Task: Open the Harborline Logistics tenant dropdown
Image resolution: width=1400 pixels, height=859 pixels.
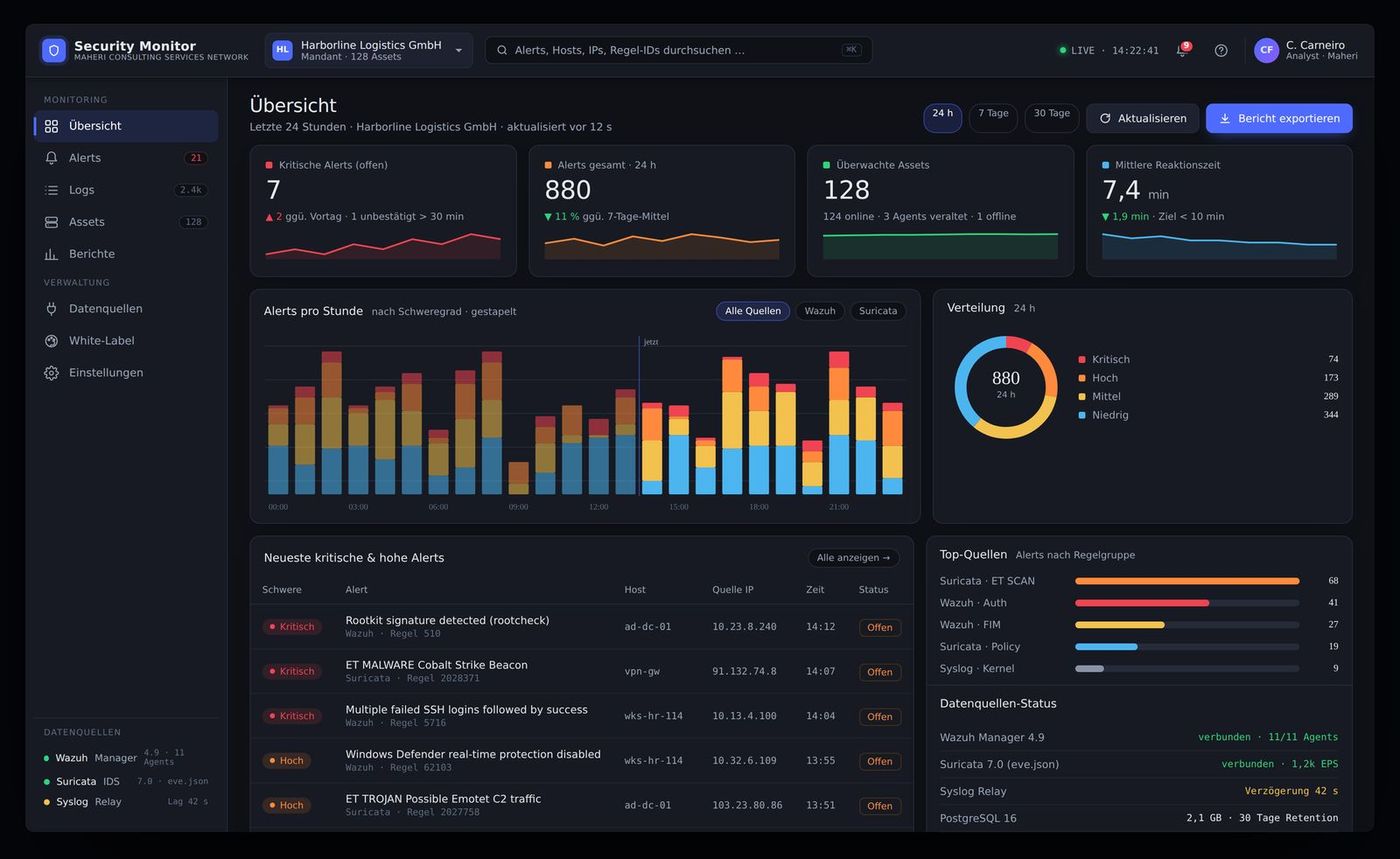Action: coord(369,50)
